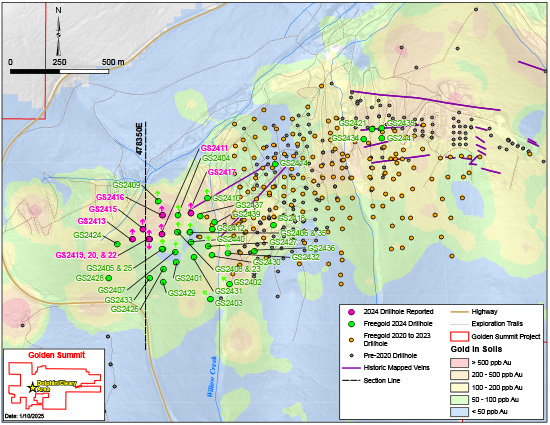The image size is (550, 425).
Task: Click the magenta 2024 Drillhole Reported legend dot
Action: pyautogui.click(x=351, y=312)
